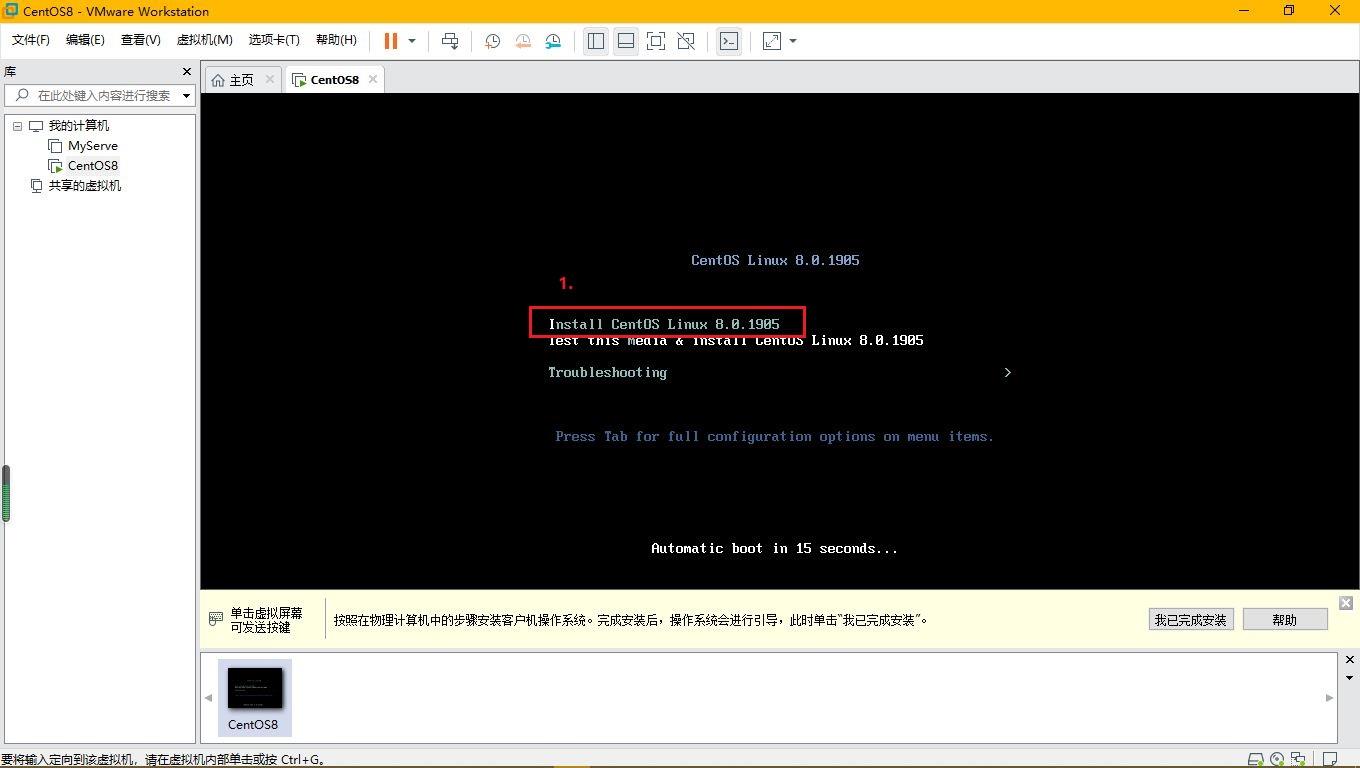Screen dimensions: 1360x768
Task: Open the 选项卡(T) menu
Action: (274, 40)
